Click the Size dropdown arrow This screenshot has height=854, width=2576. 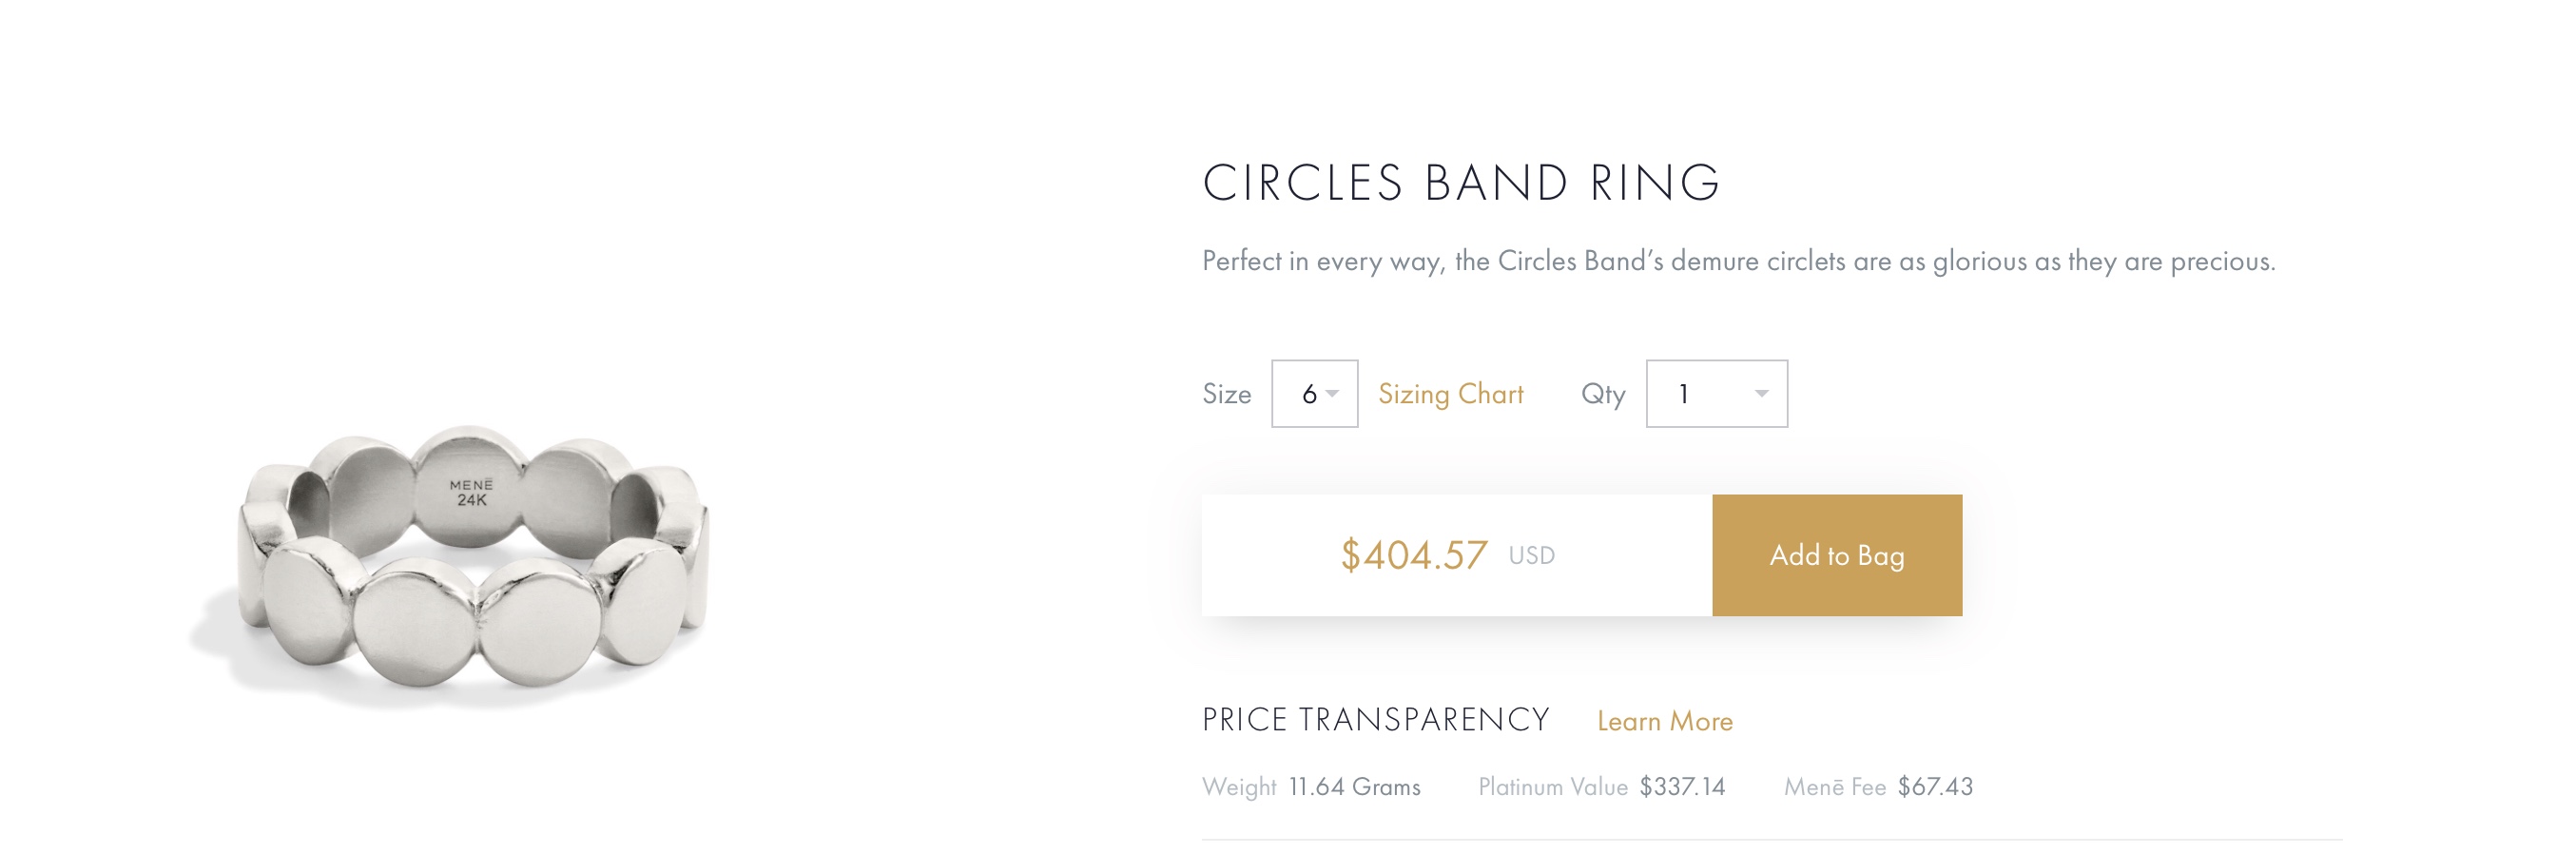coord(1332,394)
